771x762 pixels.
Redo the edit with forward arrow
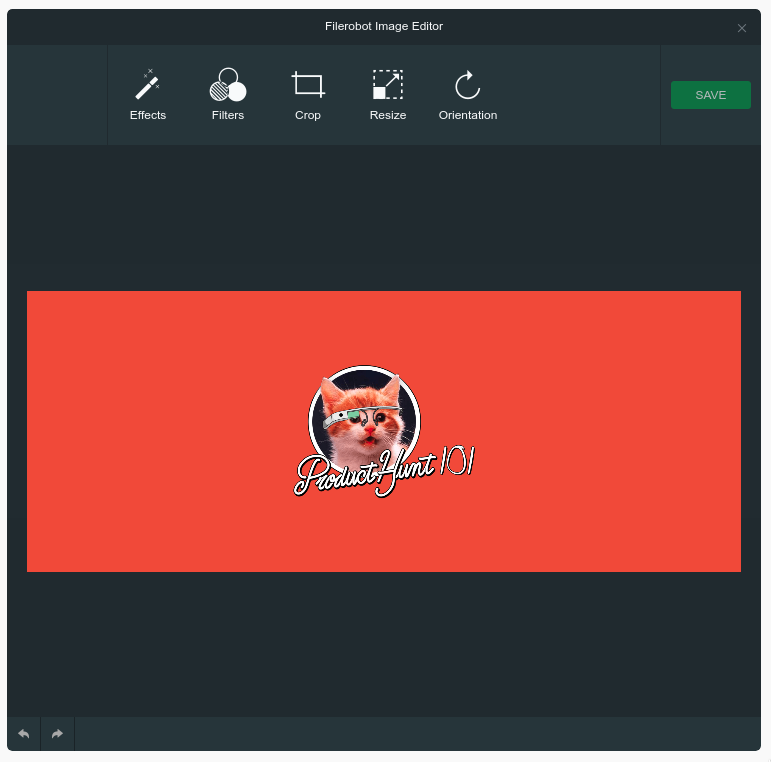58,733
